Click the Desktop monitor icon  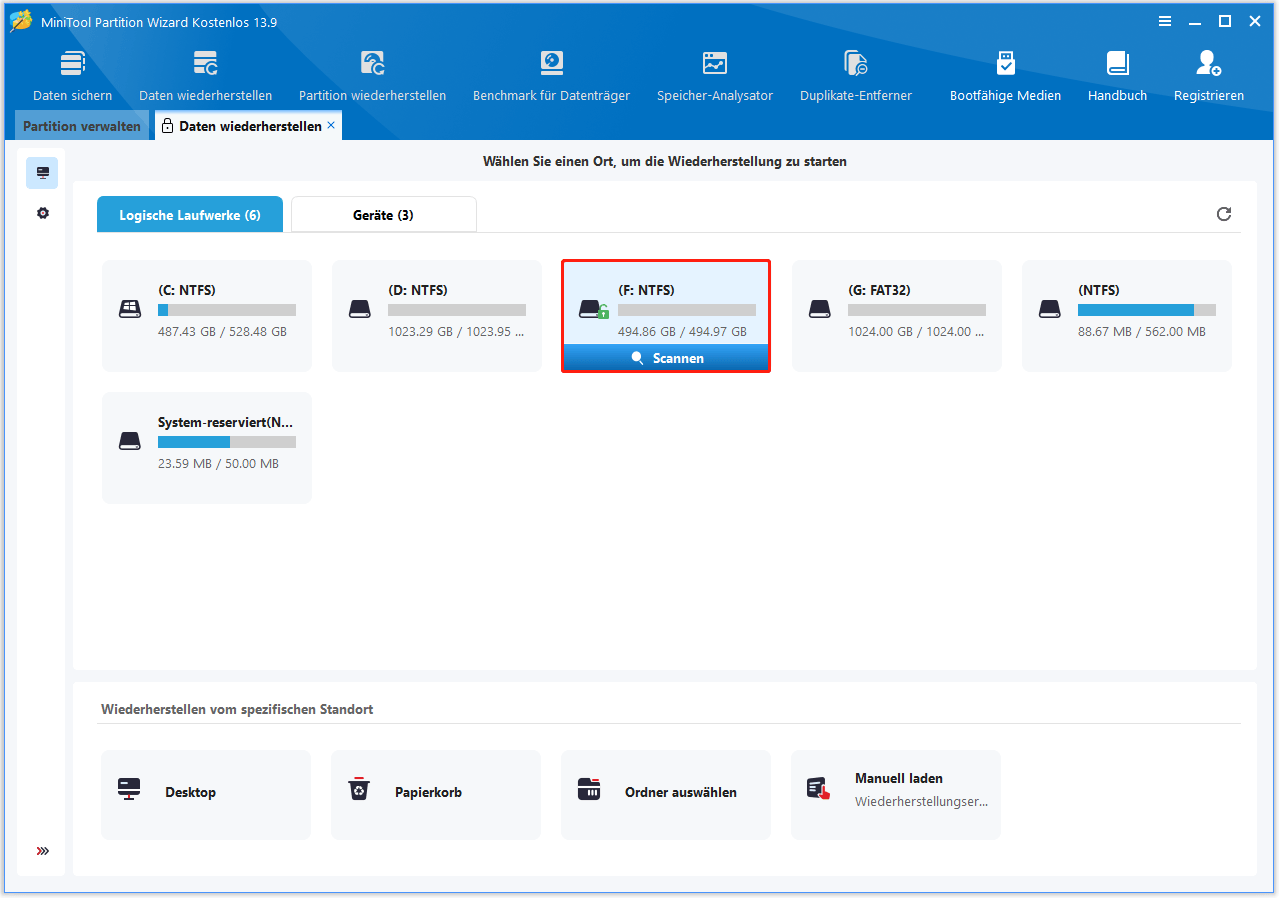coord(129,789)
